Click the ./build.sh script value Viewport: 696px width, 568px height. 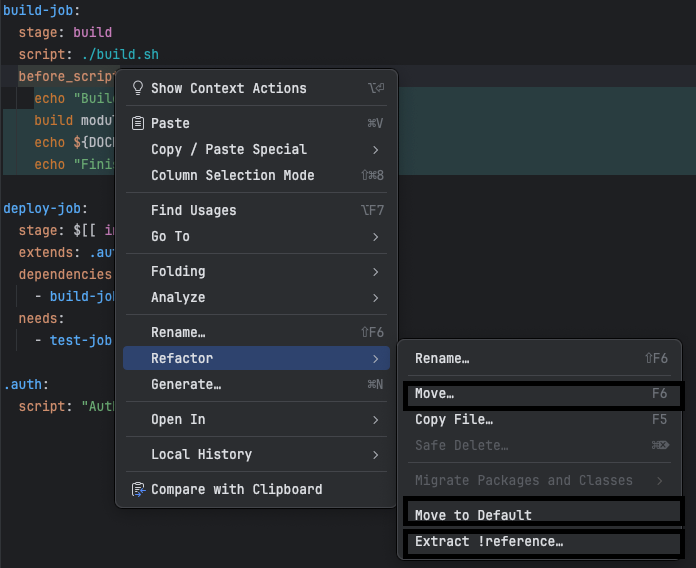[120, 54]
